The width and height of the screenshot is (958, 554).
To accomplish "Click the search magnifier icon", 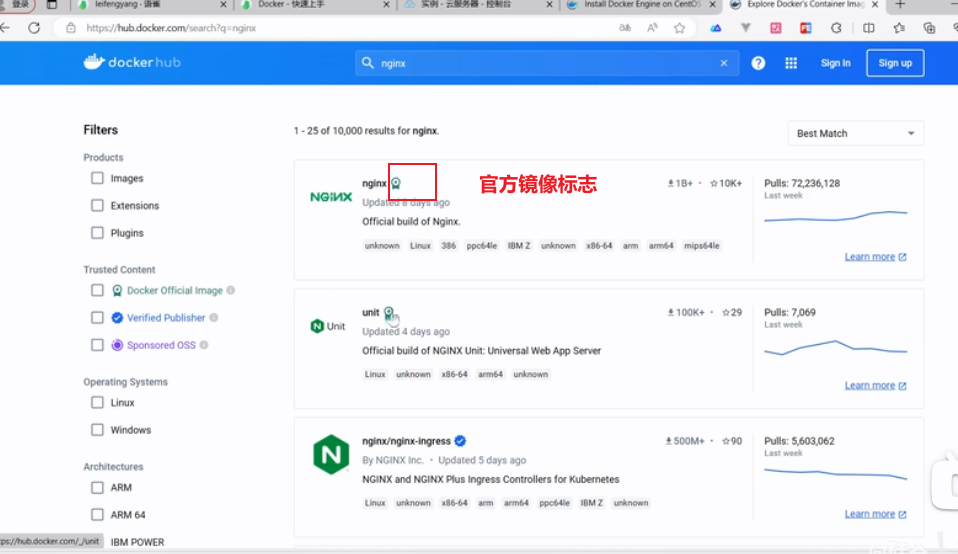I will [367, 63].
